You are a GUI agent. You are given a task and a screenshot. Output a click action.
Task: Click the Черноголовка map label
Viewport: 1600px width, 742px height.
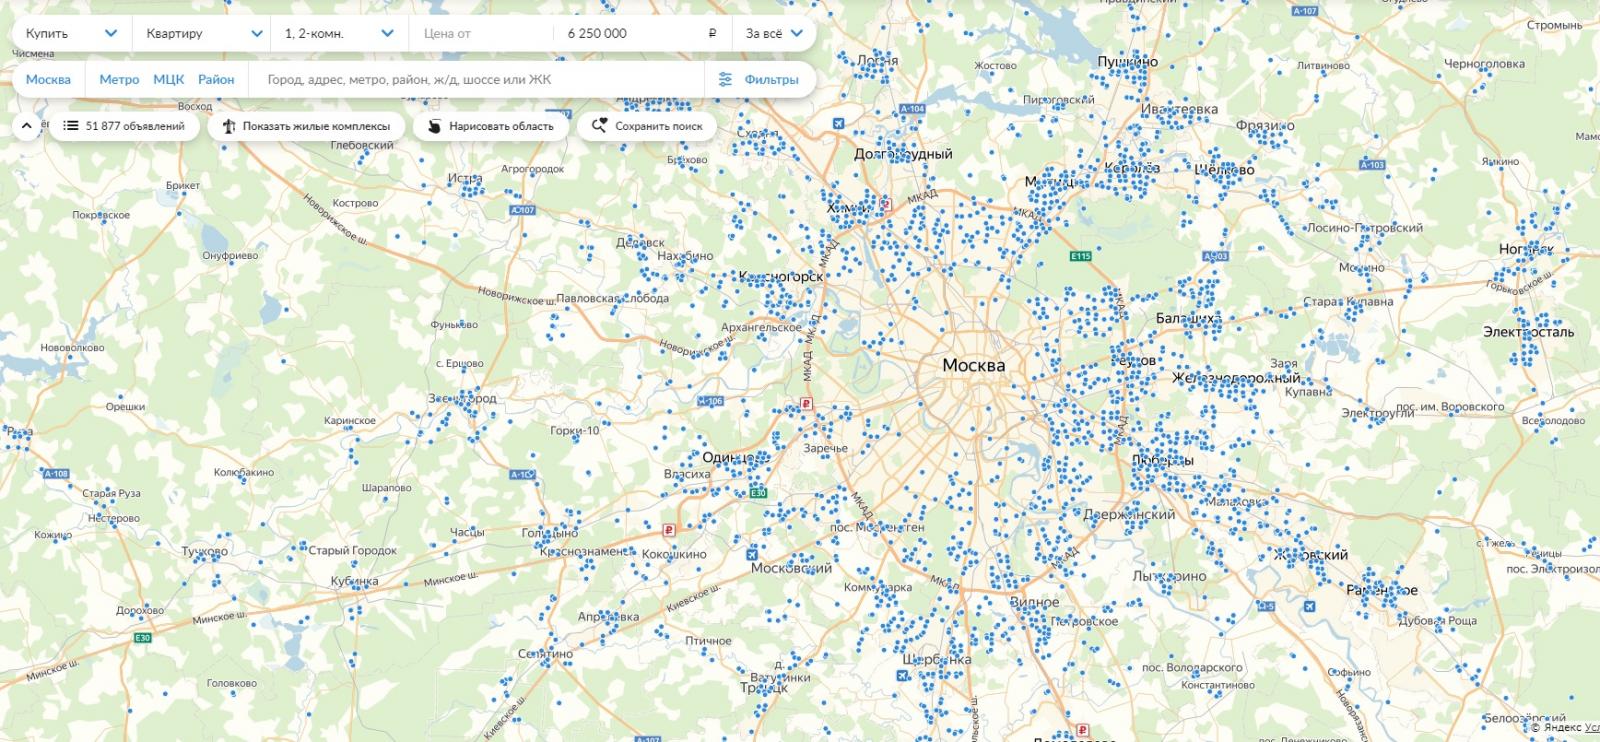[x=1485, y=64]
